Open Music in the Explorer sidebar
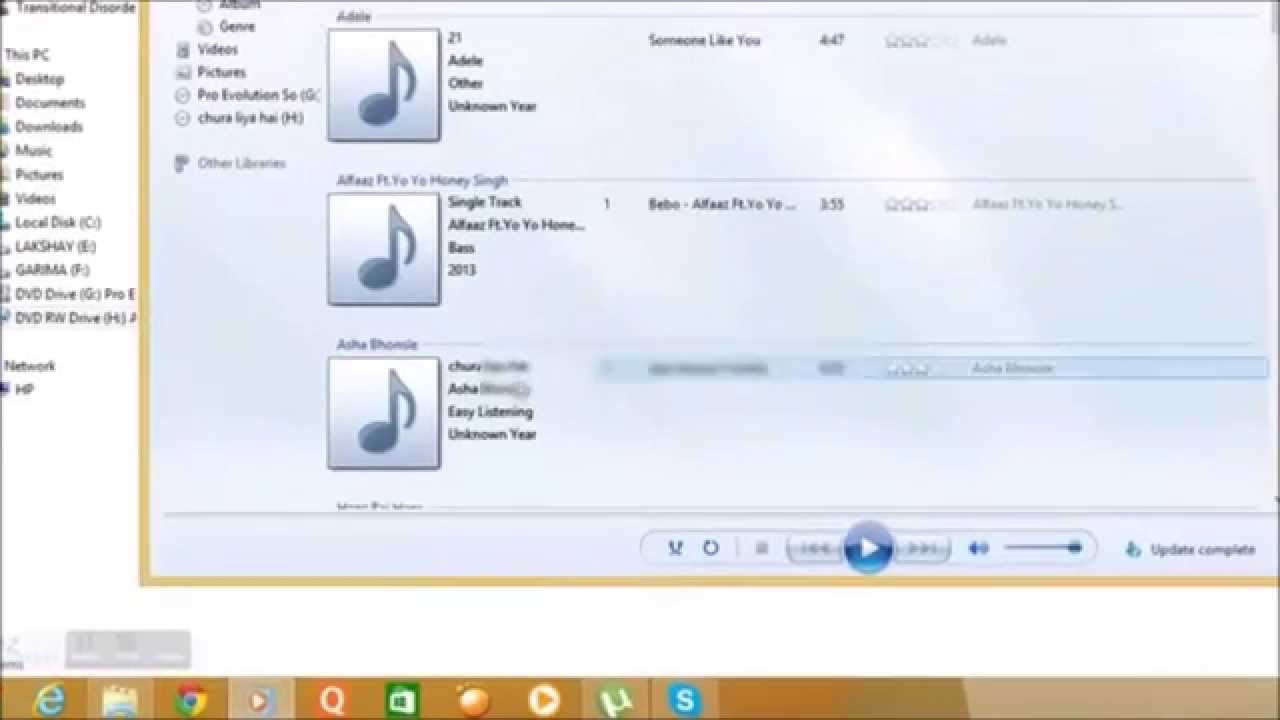This screenshot has height=720, width=1280. tap(34, 151)
